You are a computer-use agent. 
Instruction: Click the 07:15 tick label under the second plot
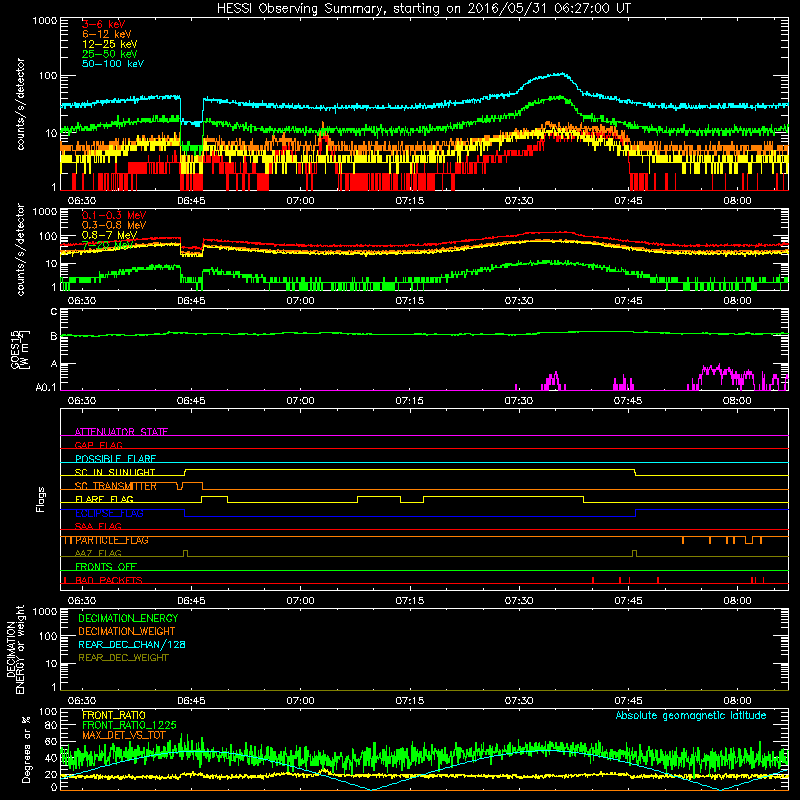tap(410, 301)
